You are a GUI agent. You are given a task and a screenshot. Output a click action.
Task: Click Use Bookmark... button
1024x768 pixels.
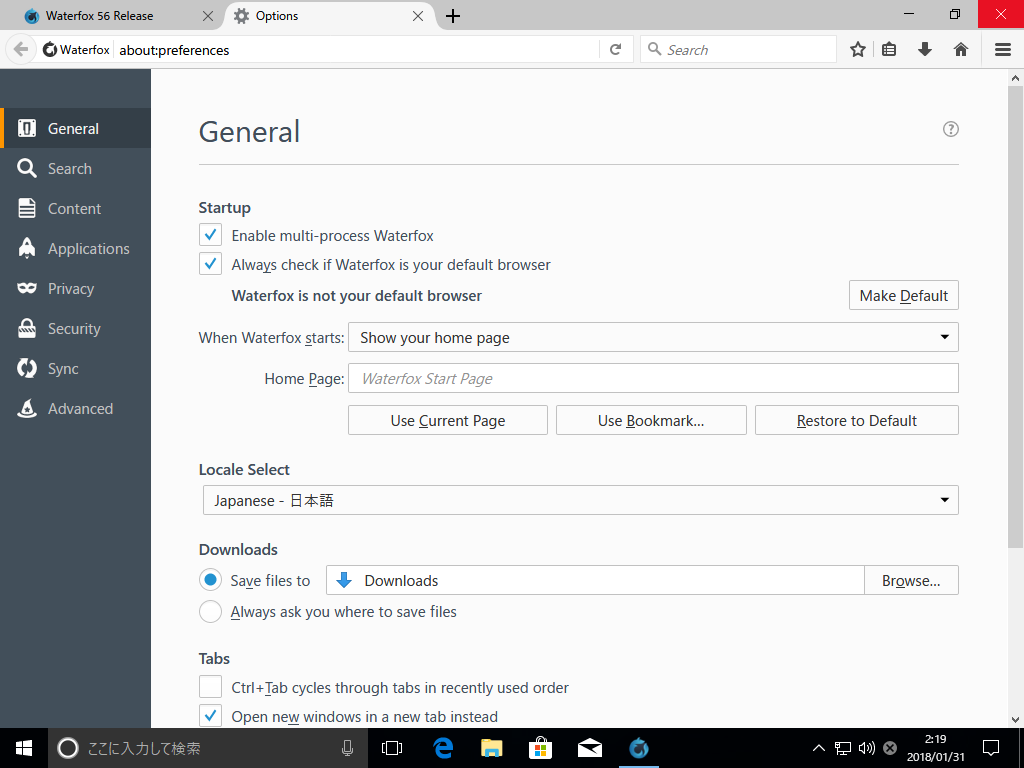point(651,420)
